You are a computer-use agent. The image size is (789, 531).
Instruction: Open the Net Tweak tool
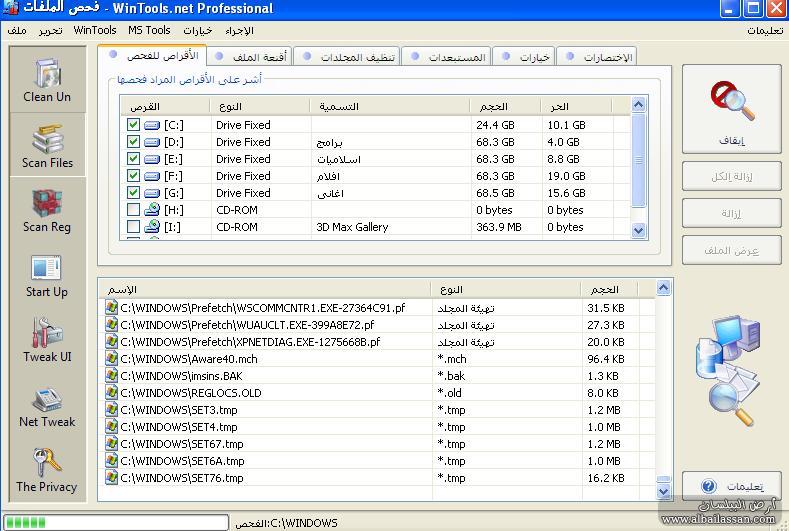(47, 400)
